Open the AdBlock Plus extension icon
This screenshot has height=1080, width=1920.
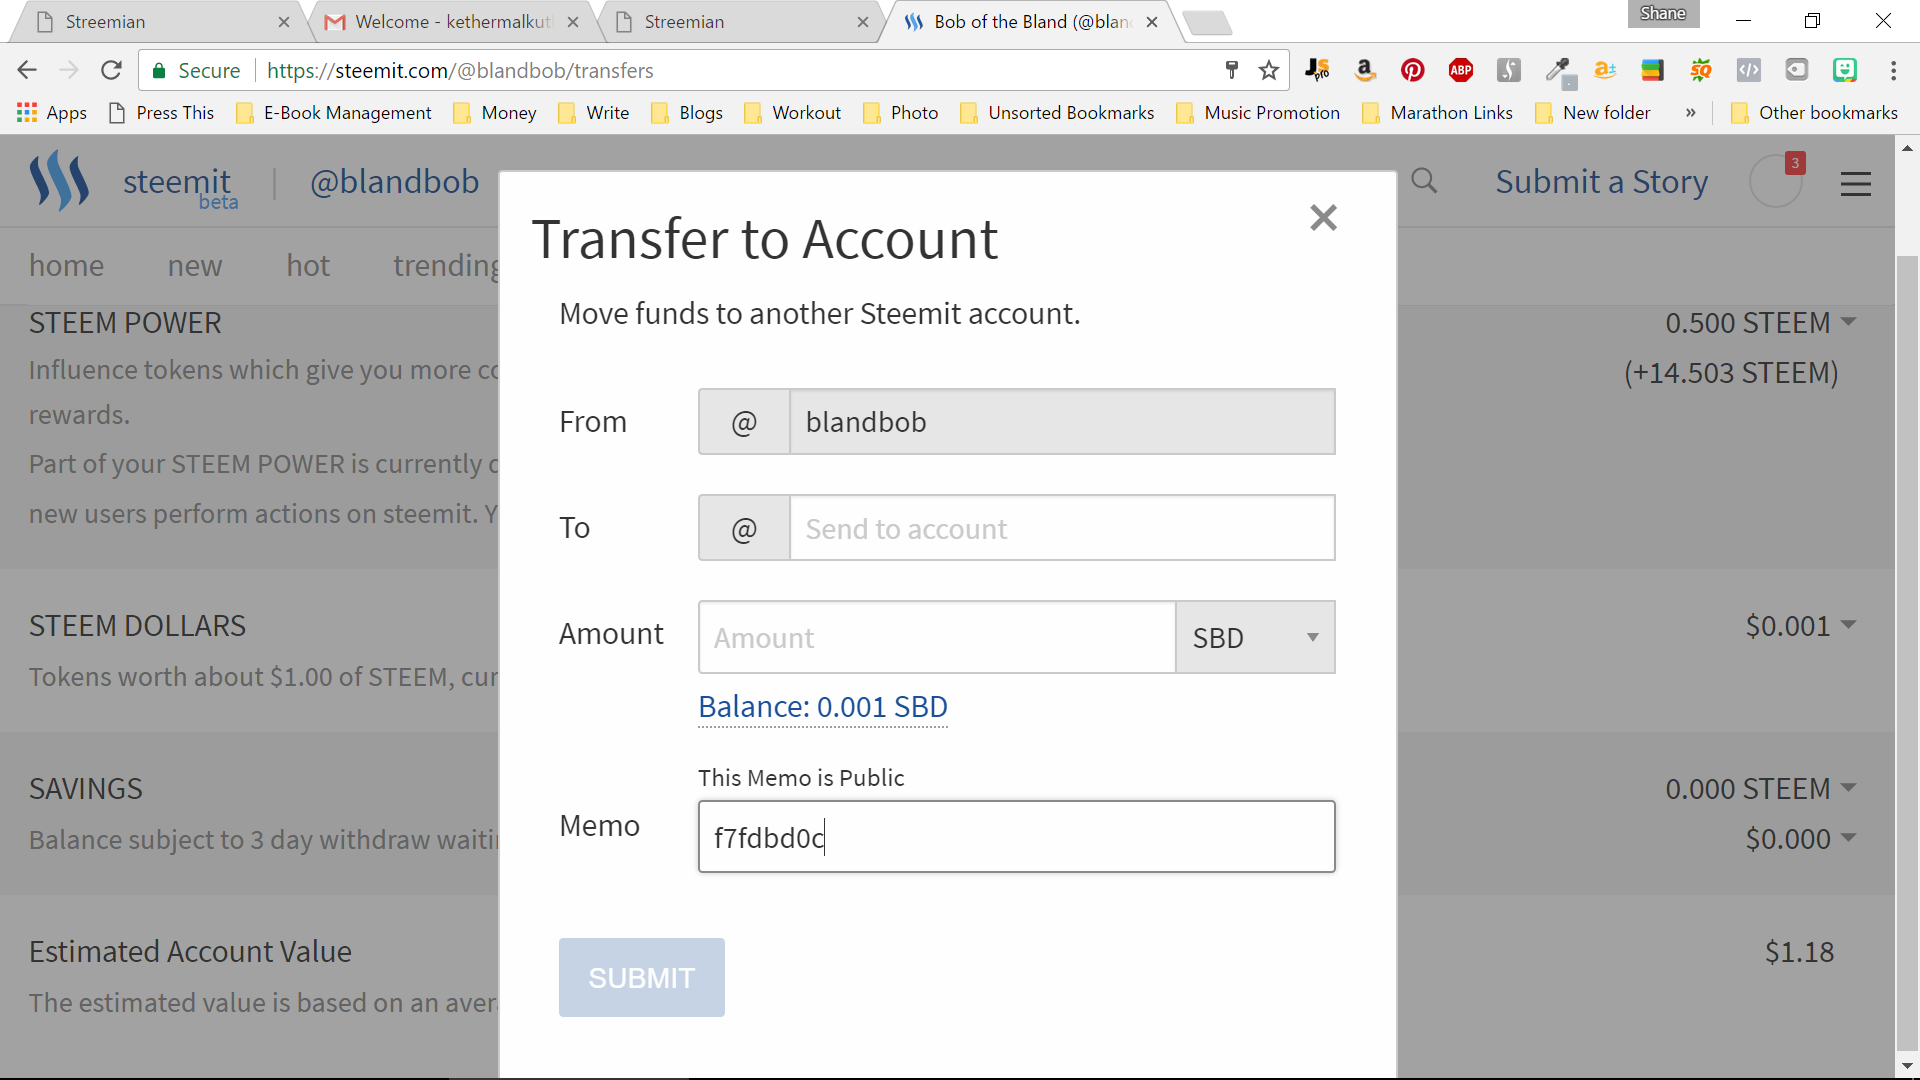click(1460, 70)
